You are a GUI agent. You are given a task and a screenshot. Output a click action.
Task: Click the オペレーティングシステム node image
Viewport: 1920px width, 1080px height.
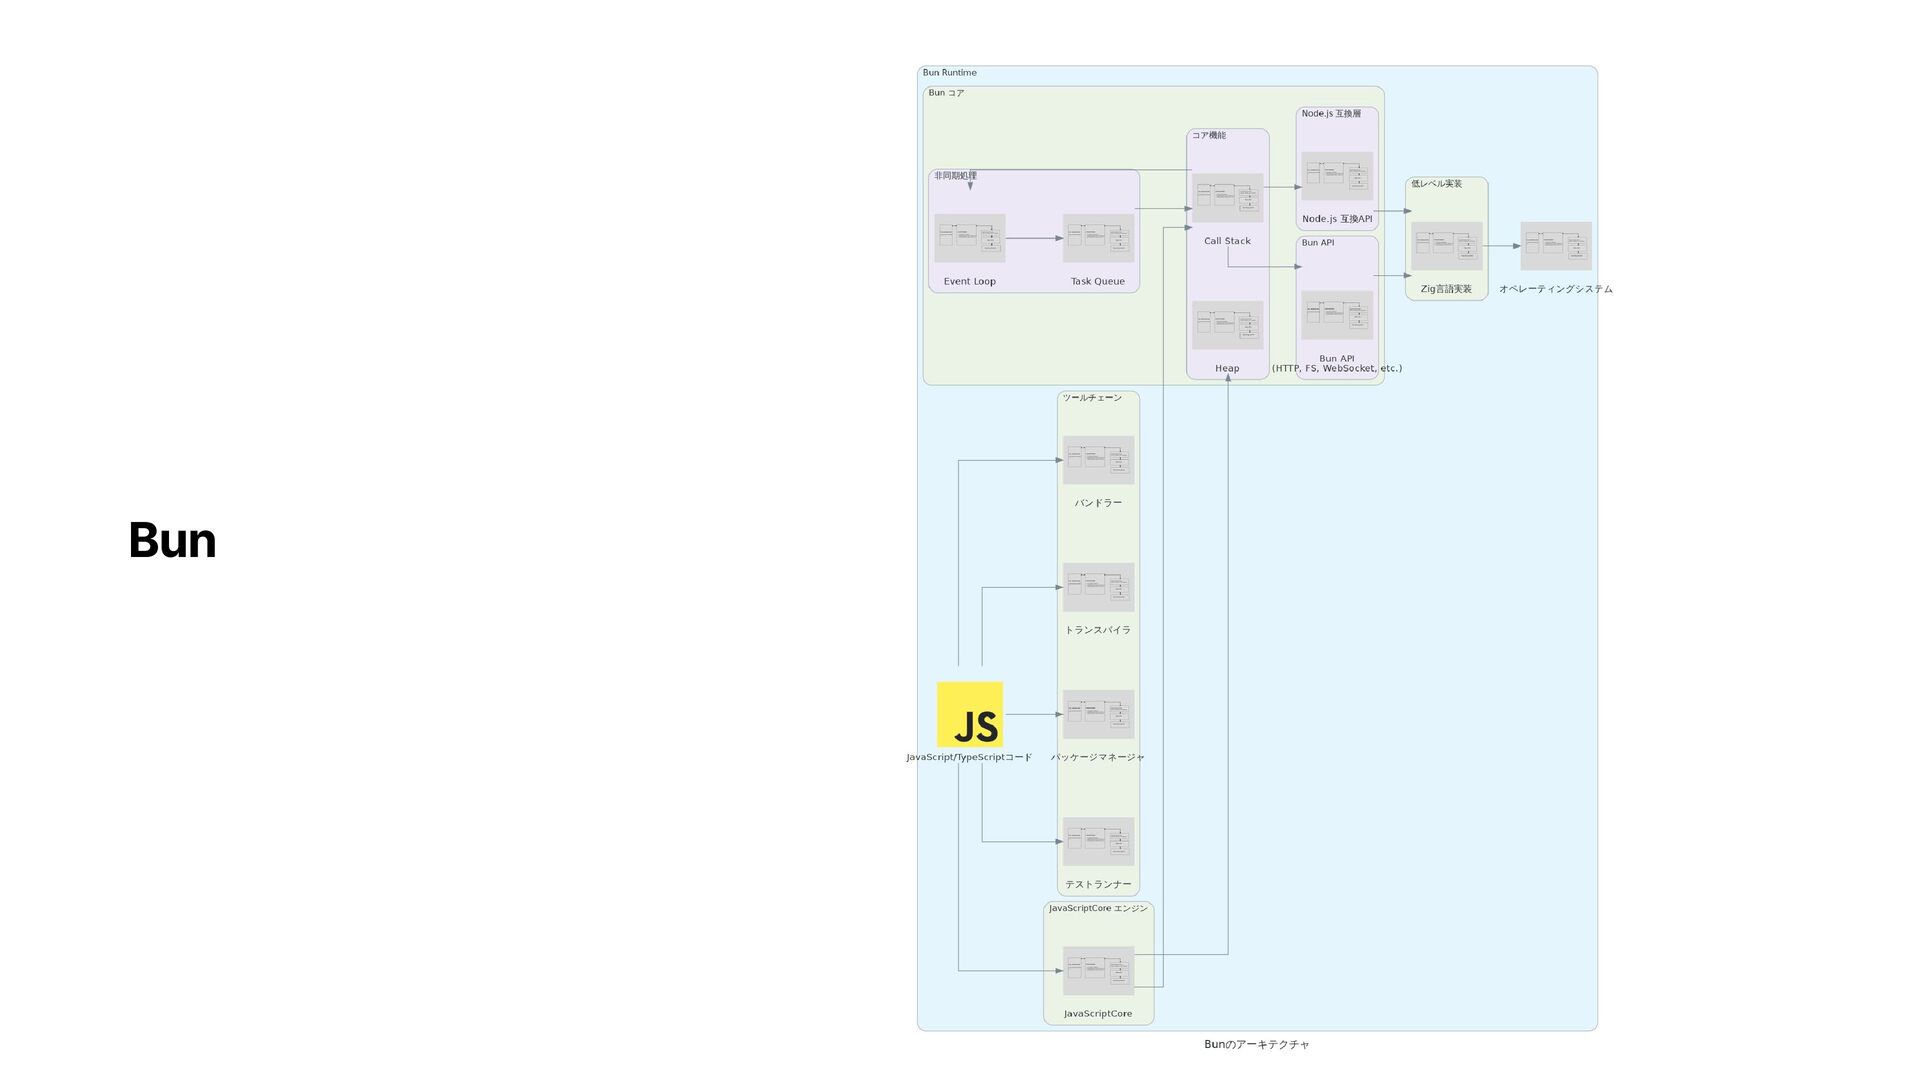(x=1556, y=246)
